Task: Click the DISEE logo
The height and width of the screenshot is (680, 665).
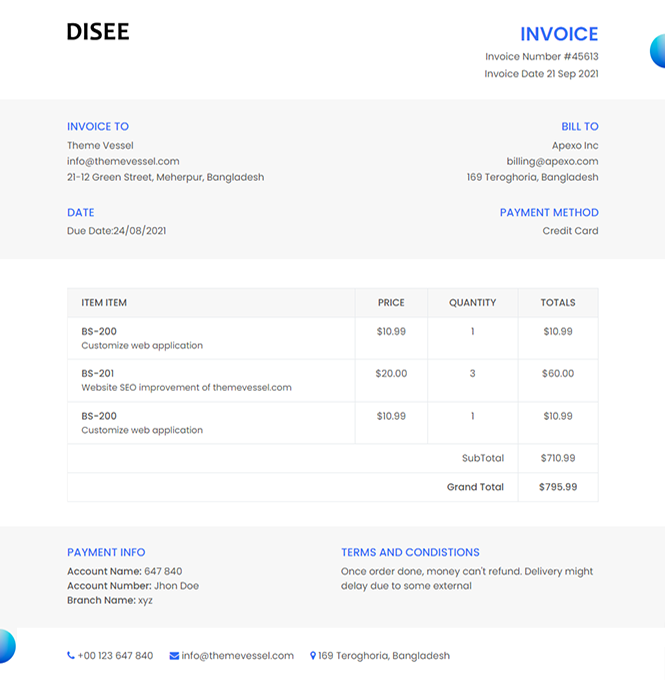Action: (x=98, y=32)
